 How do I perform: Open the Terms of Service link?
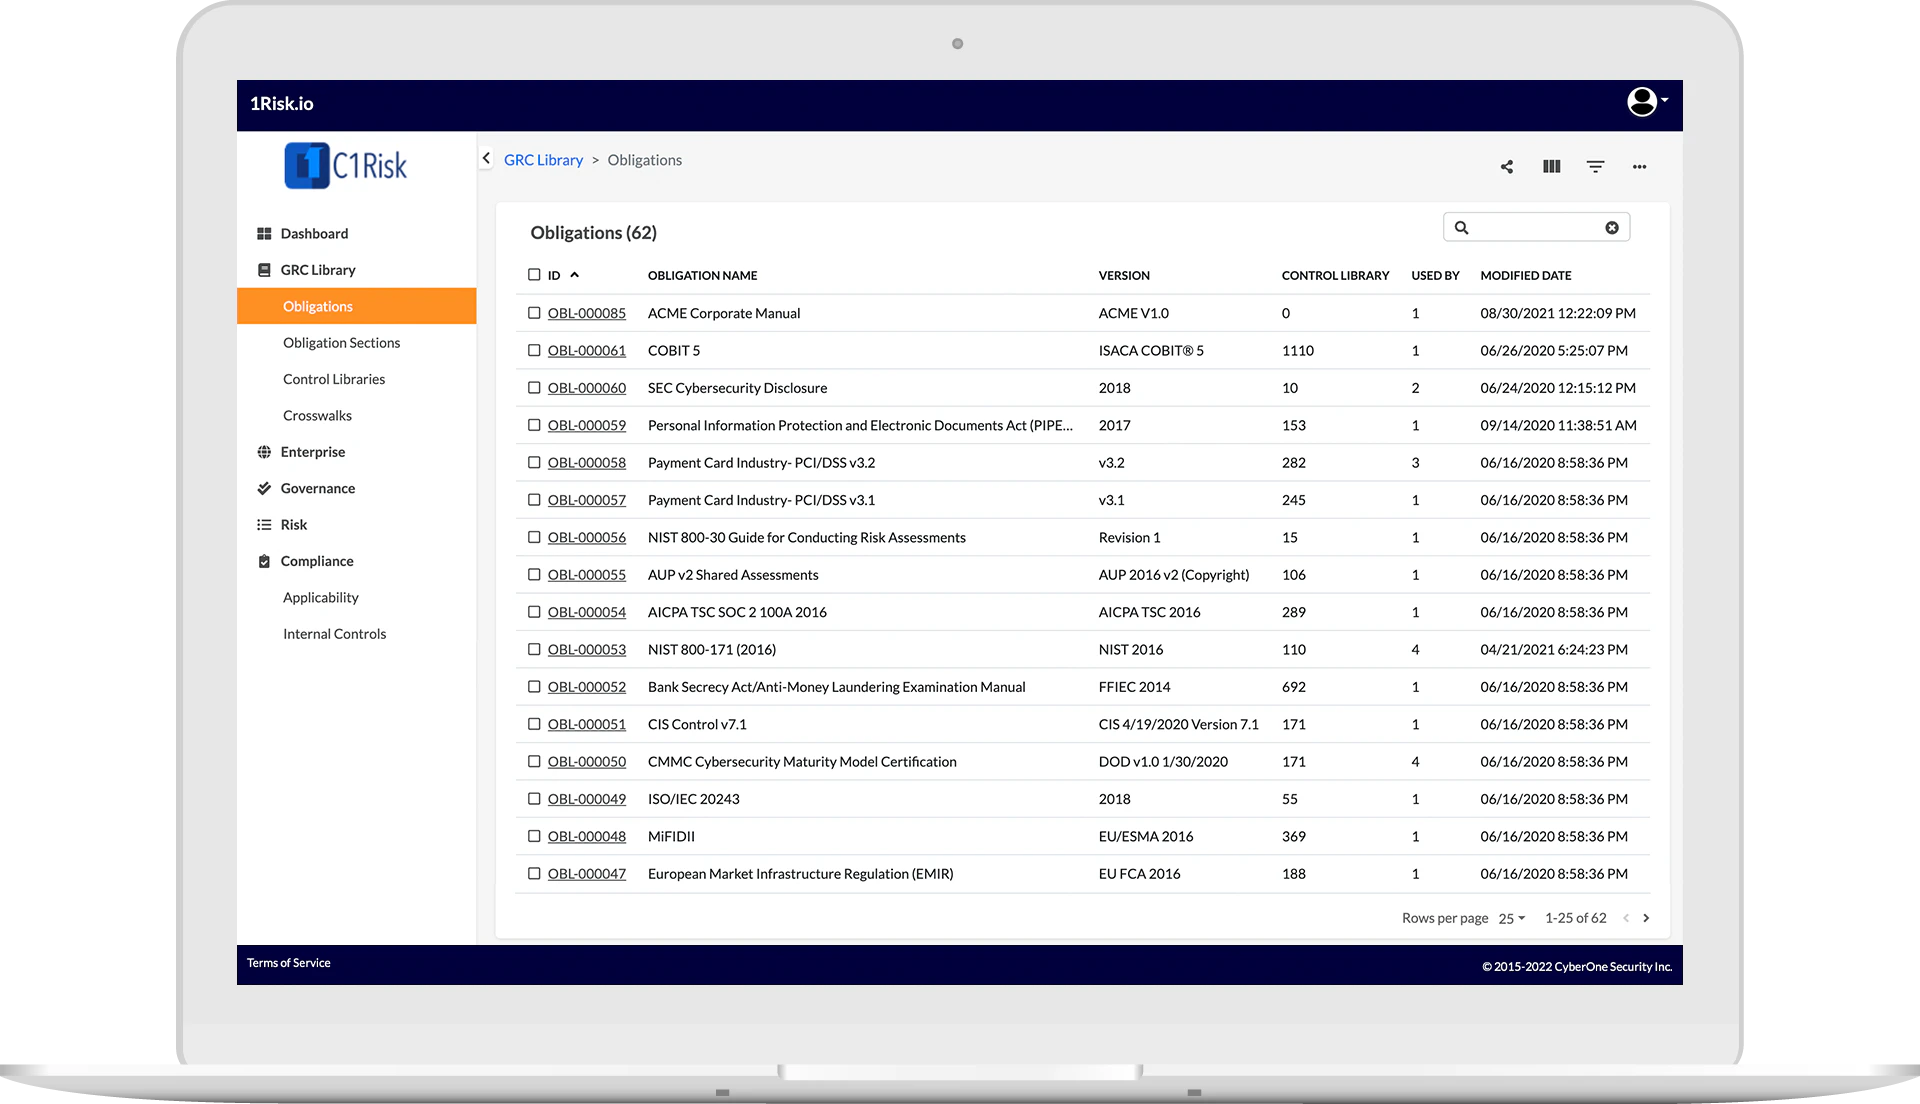(289, 963)
